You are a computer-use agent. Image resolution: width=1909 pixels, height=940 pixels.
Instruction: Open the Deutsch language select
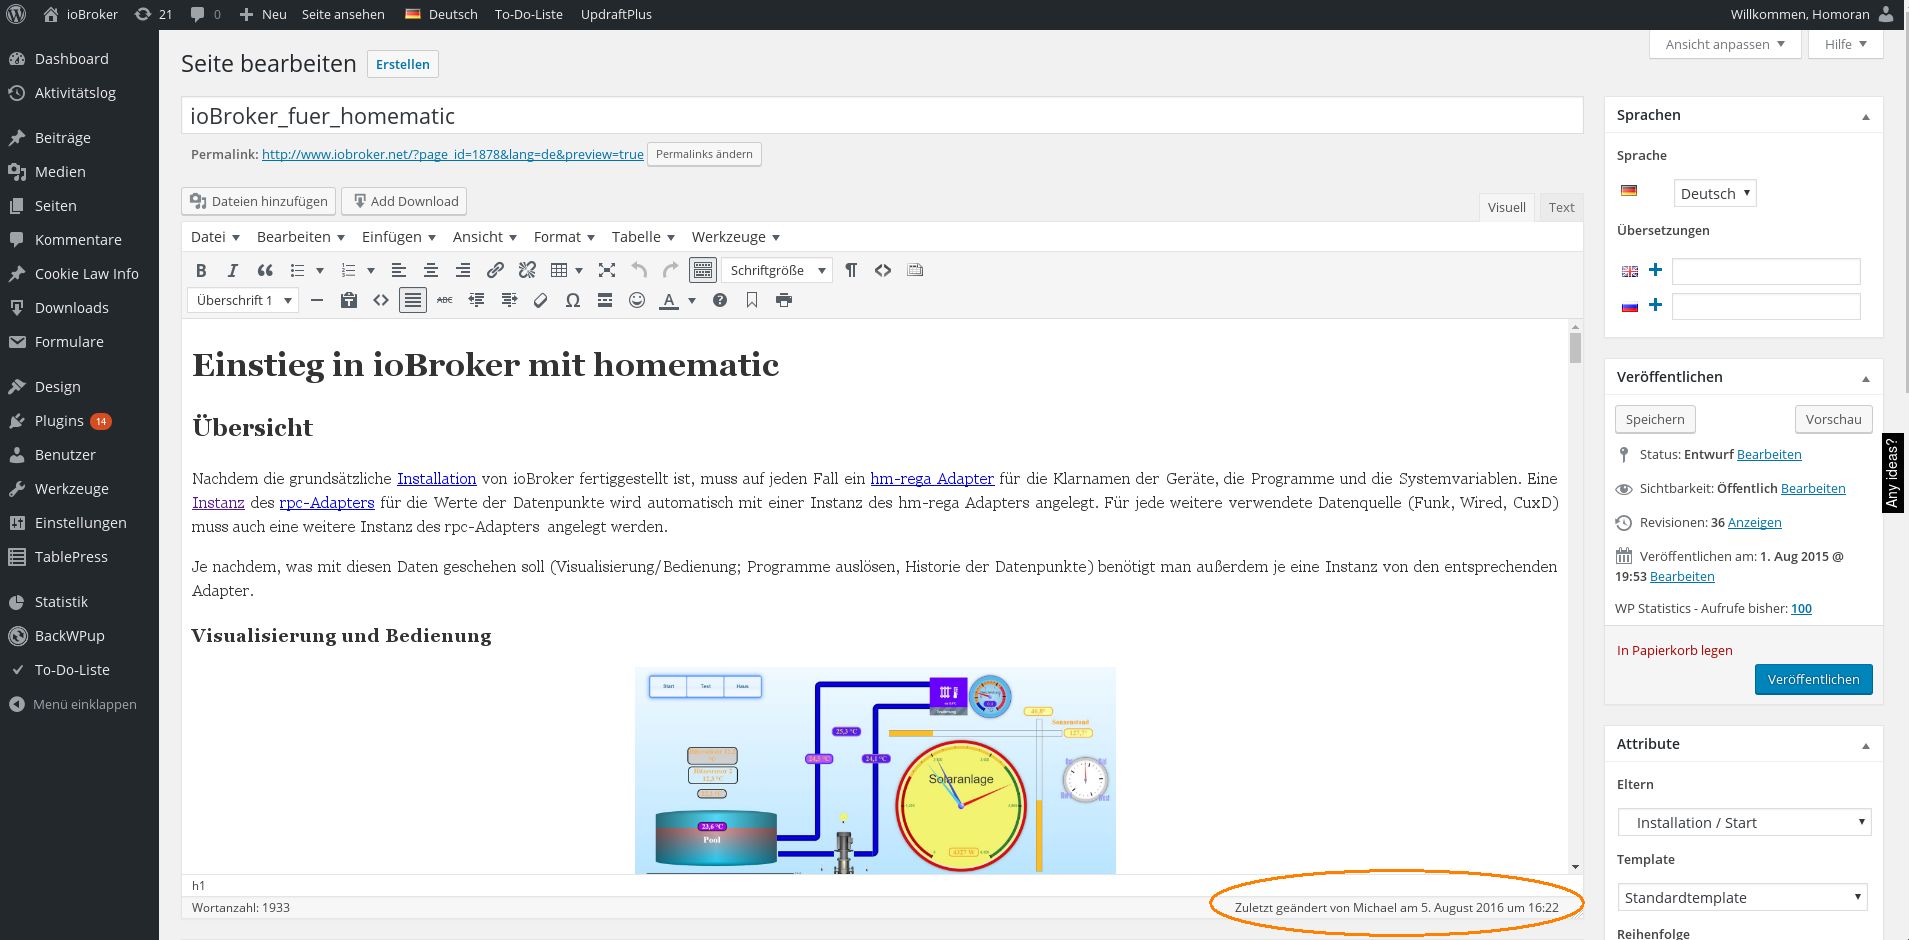tap(1715, 193)
